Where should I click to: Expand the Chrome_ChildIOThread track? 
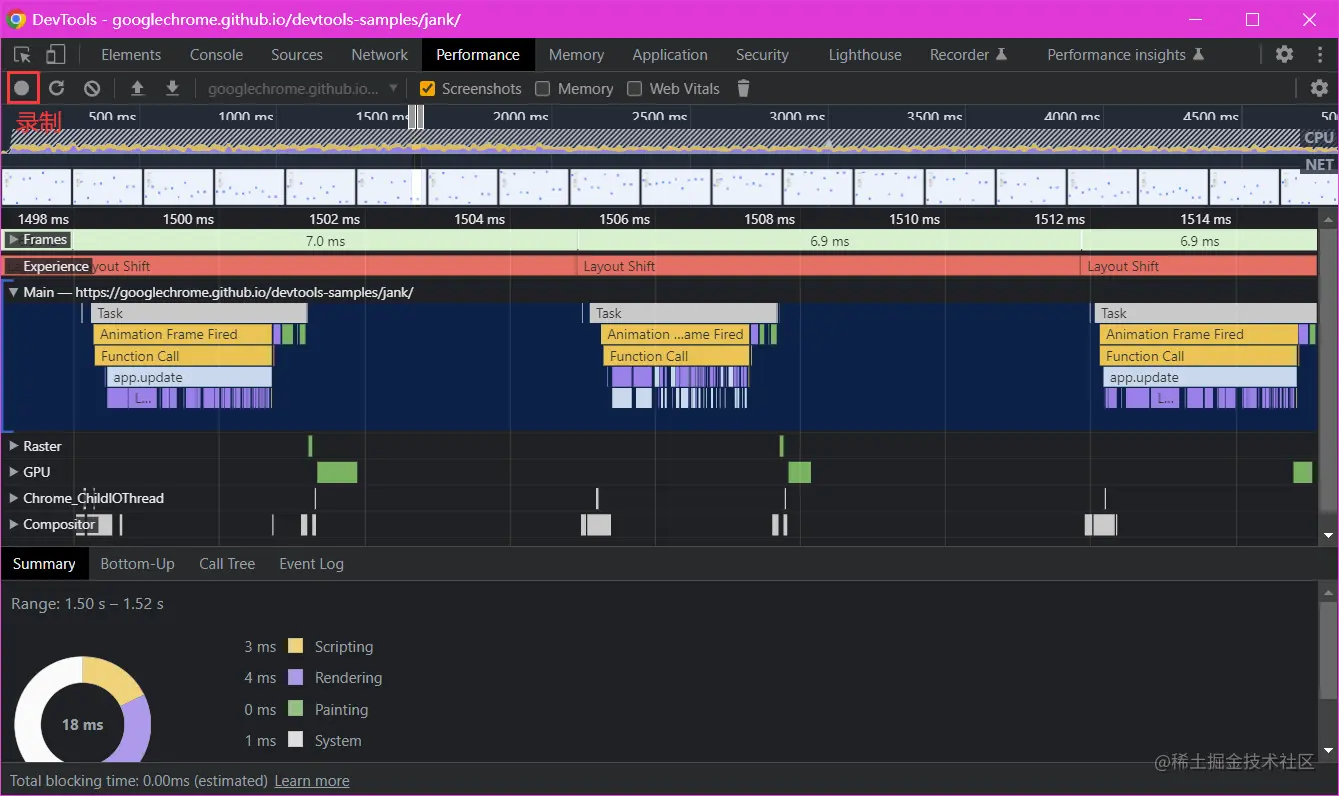13,498
